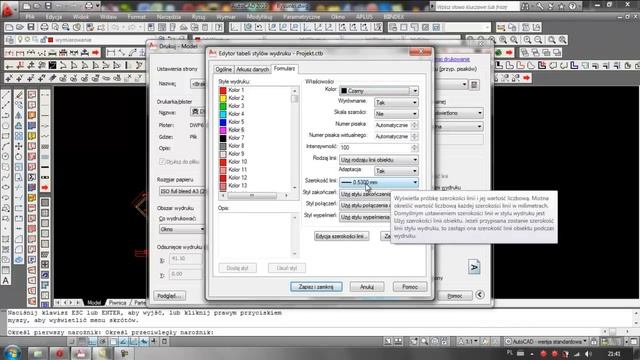Open the AutoCAD application menu red A
The image size is (640, 360).
coord(7,9)
